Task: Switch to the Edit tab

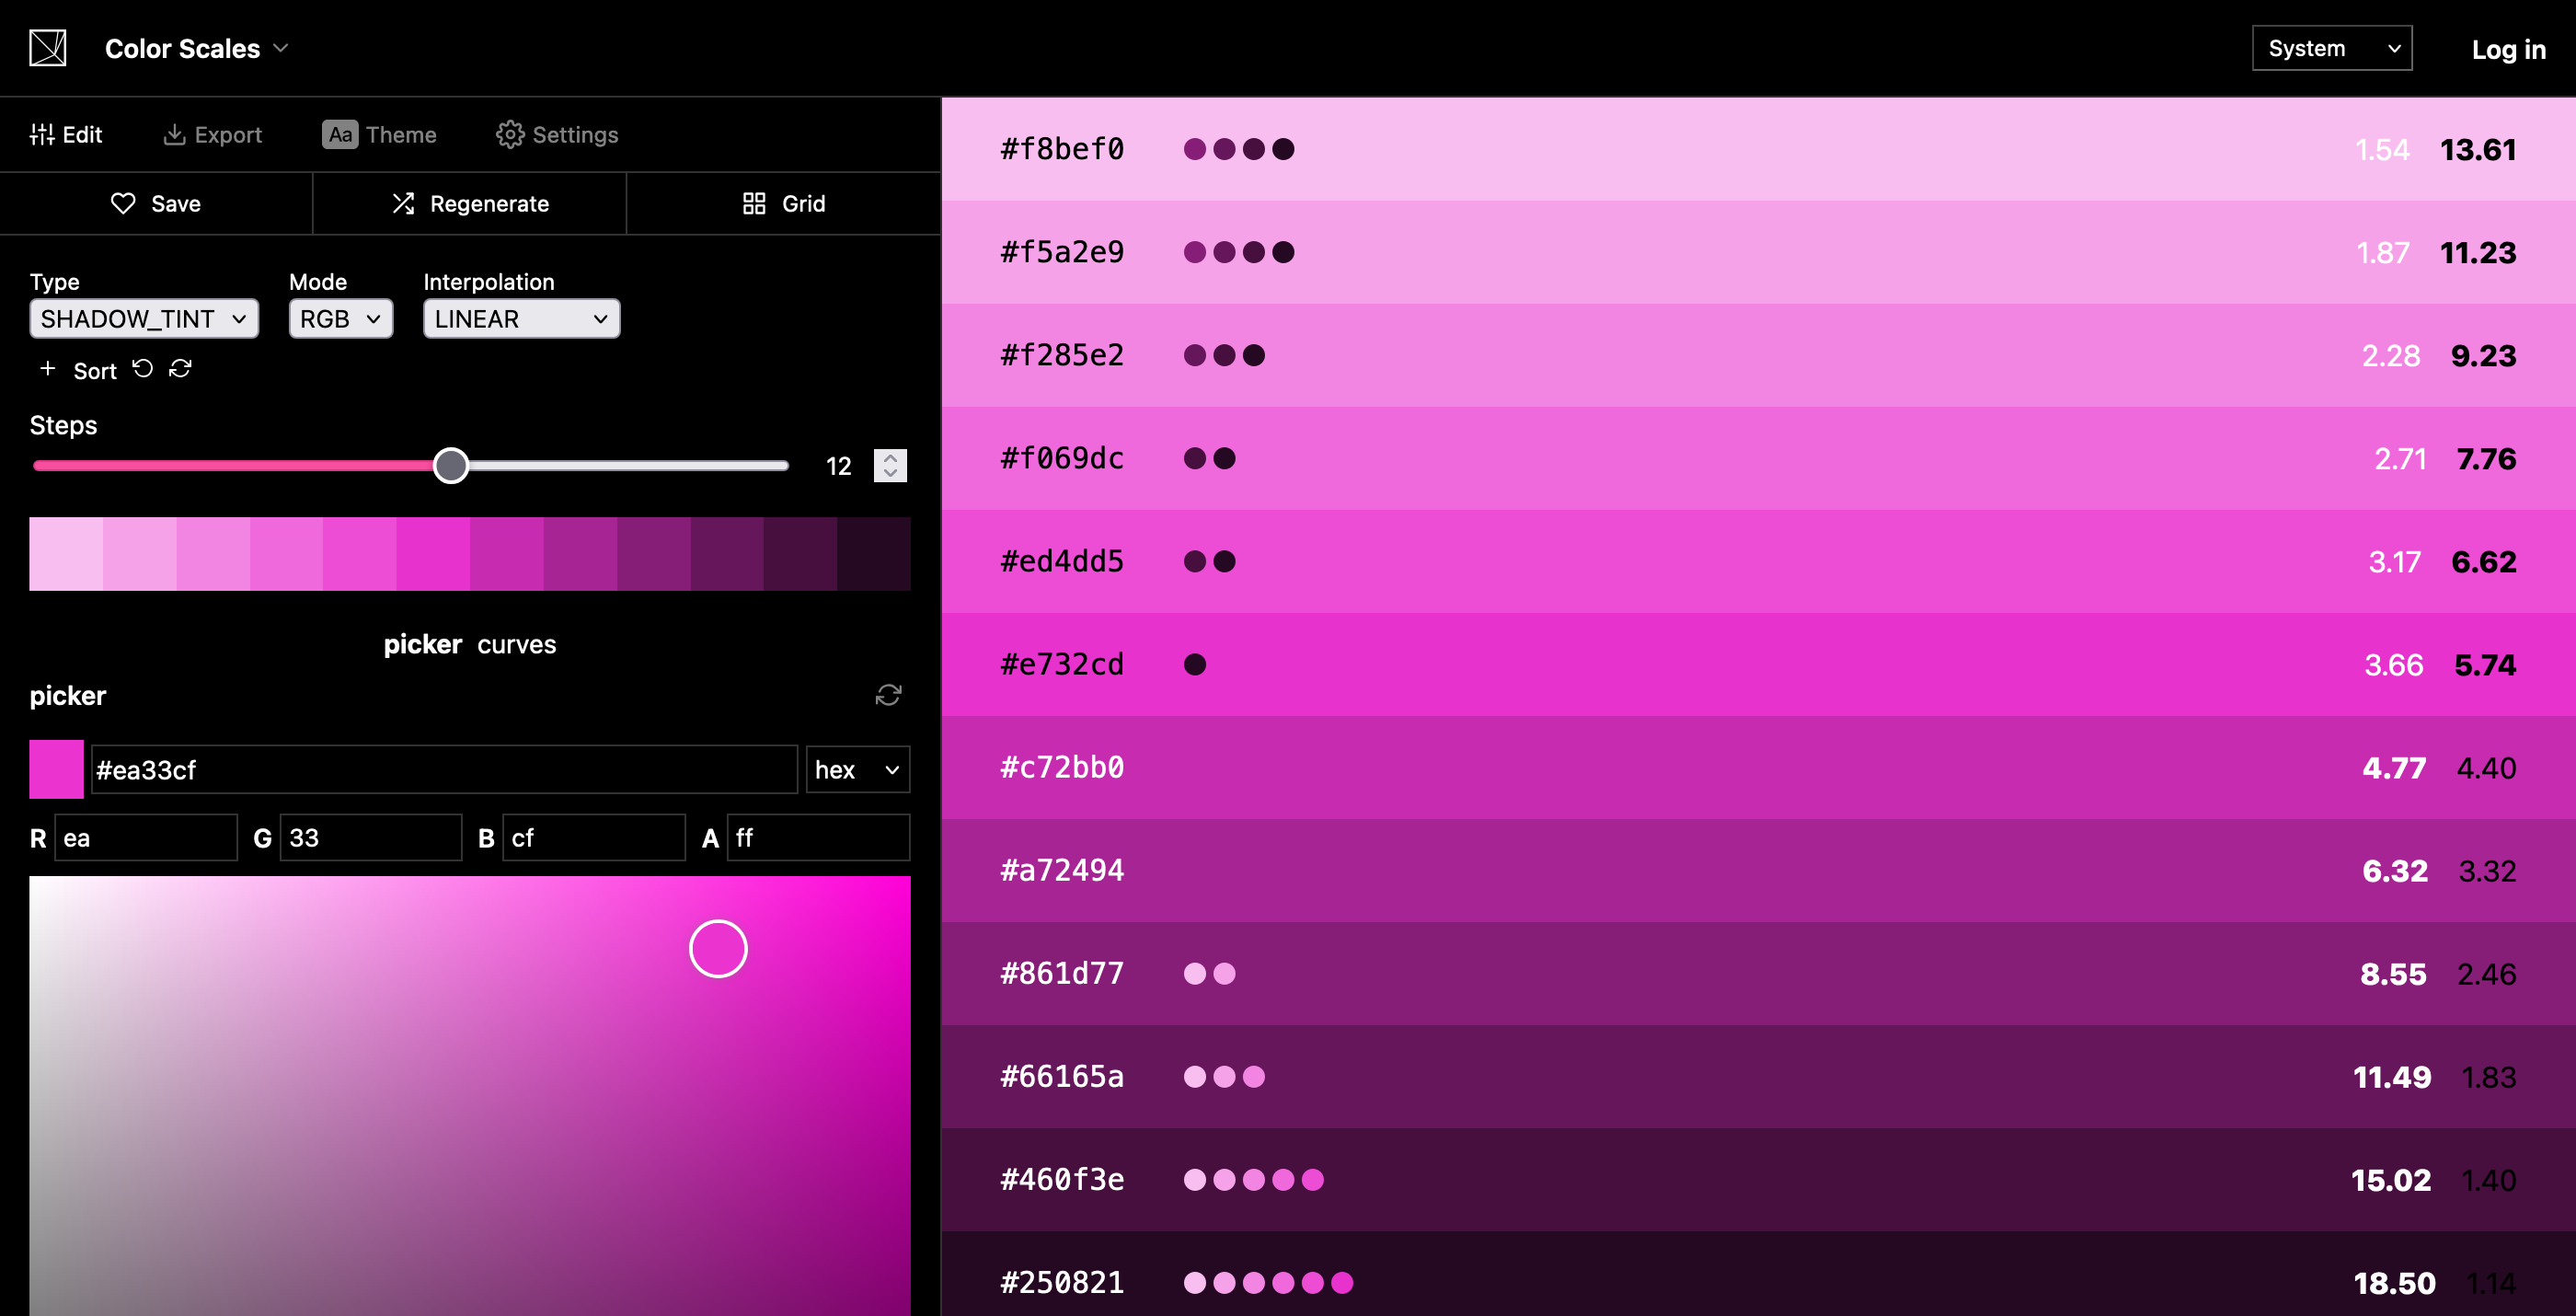Action: [x=66, y=134]
